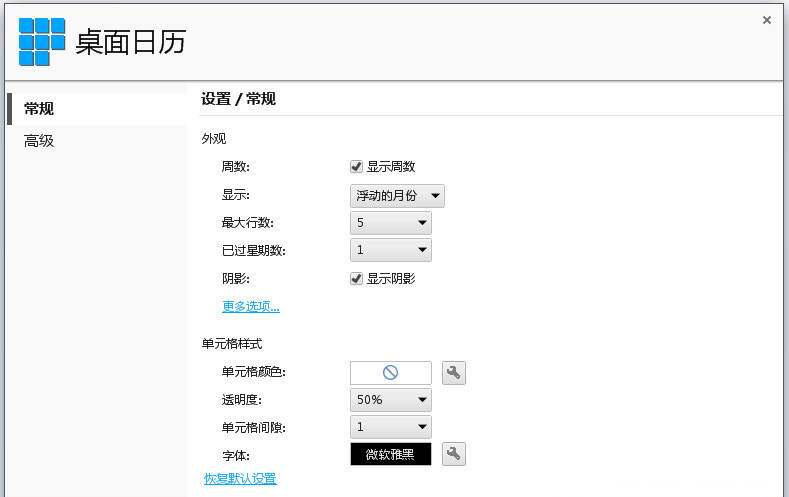Open the 显示 dropdown showing 浮动的月份

coord(397,196)
